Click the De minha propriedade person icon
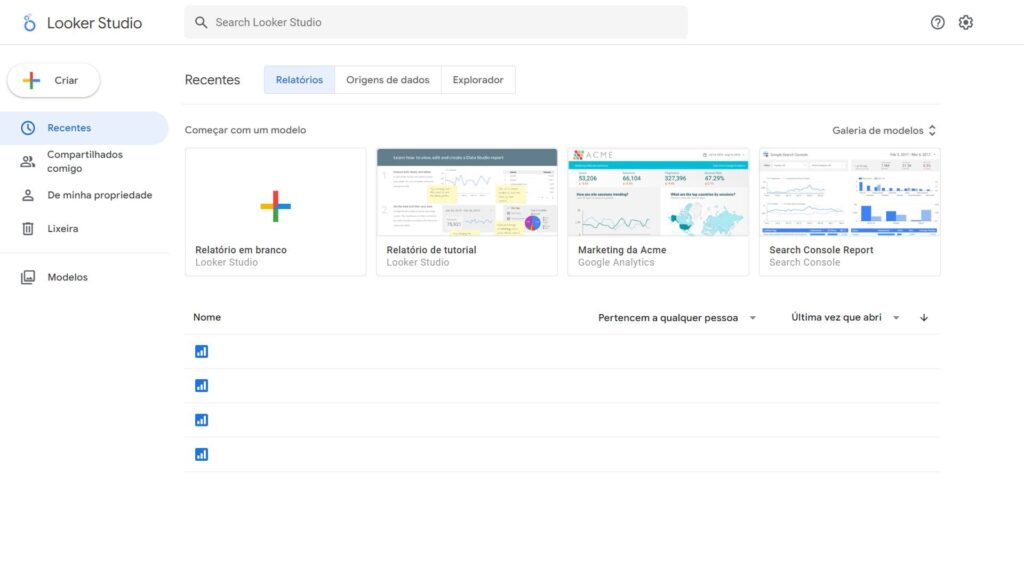 point(29,194)
